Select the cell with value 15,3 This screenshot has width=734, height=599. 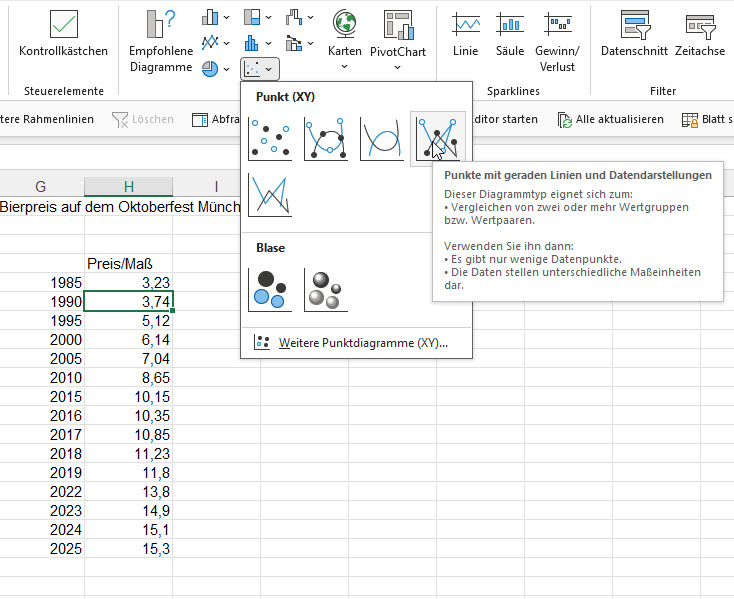(x=129, y=549)
